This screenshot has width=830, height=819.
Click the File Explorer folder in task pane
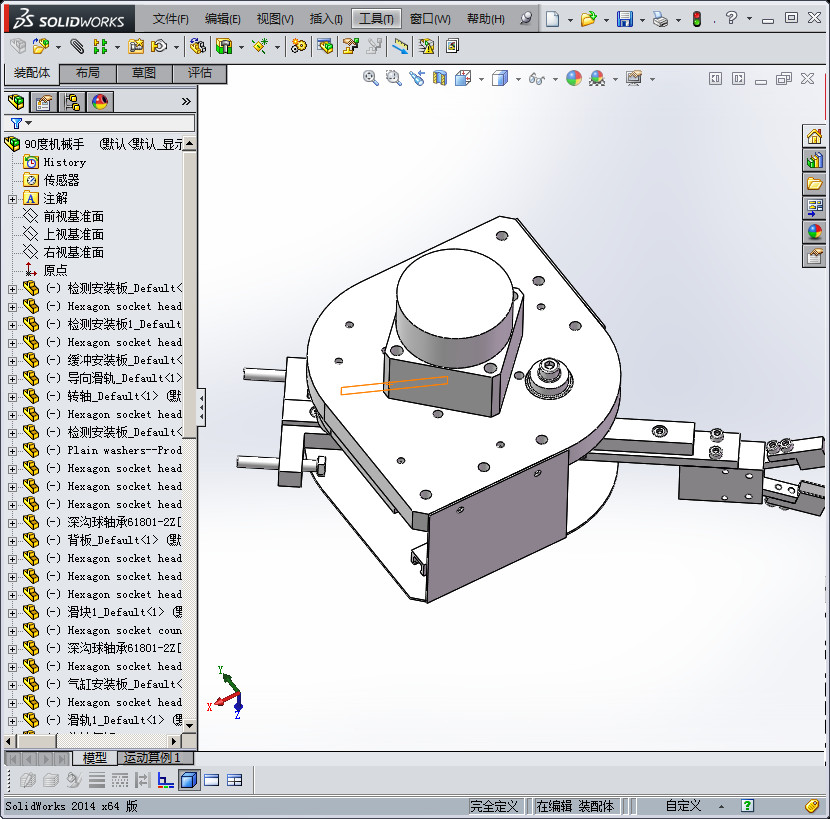tap(814, 184)
